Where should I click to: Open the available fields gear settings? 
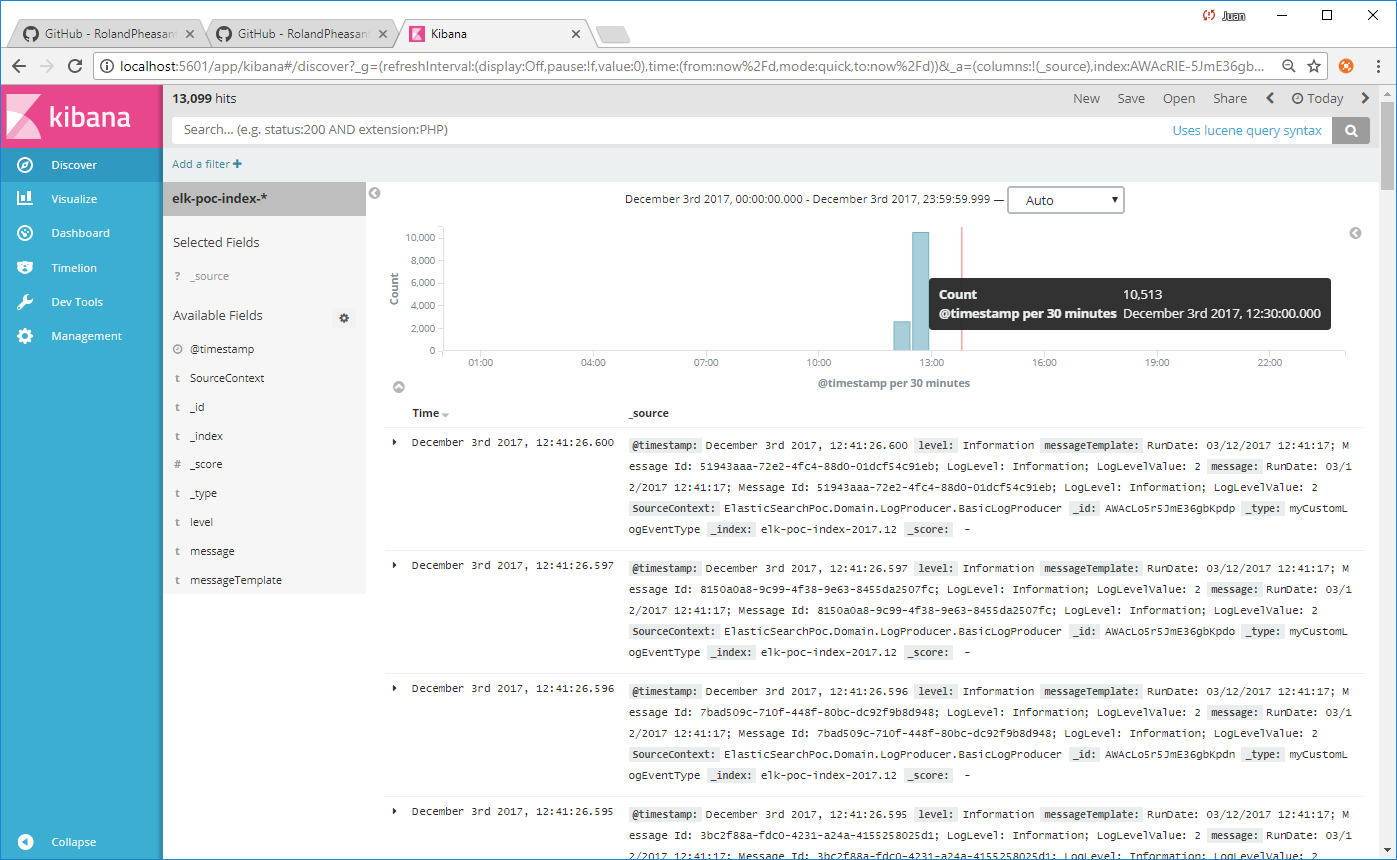344,318
